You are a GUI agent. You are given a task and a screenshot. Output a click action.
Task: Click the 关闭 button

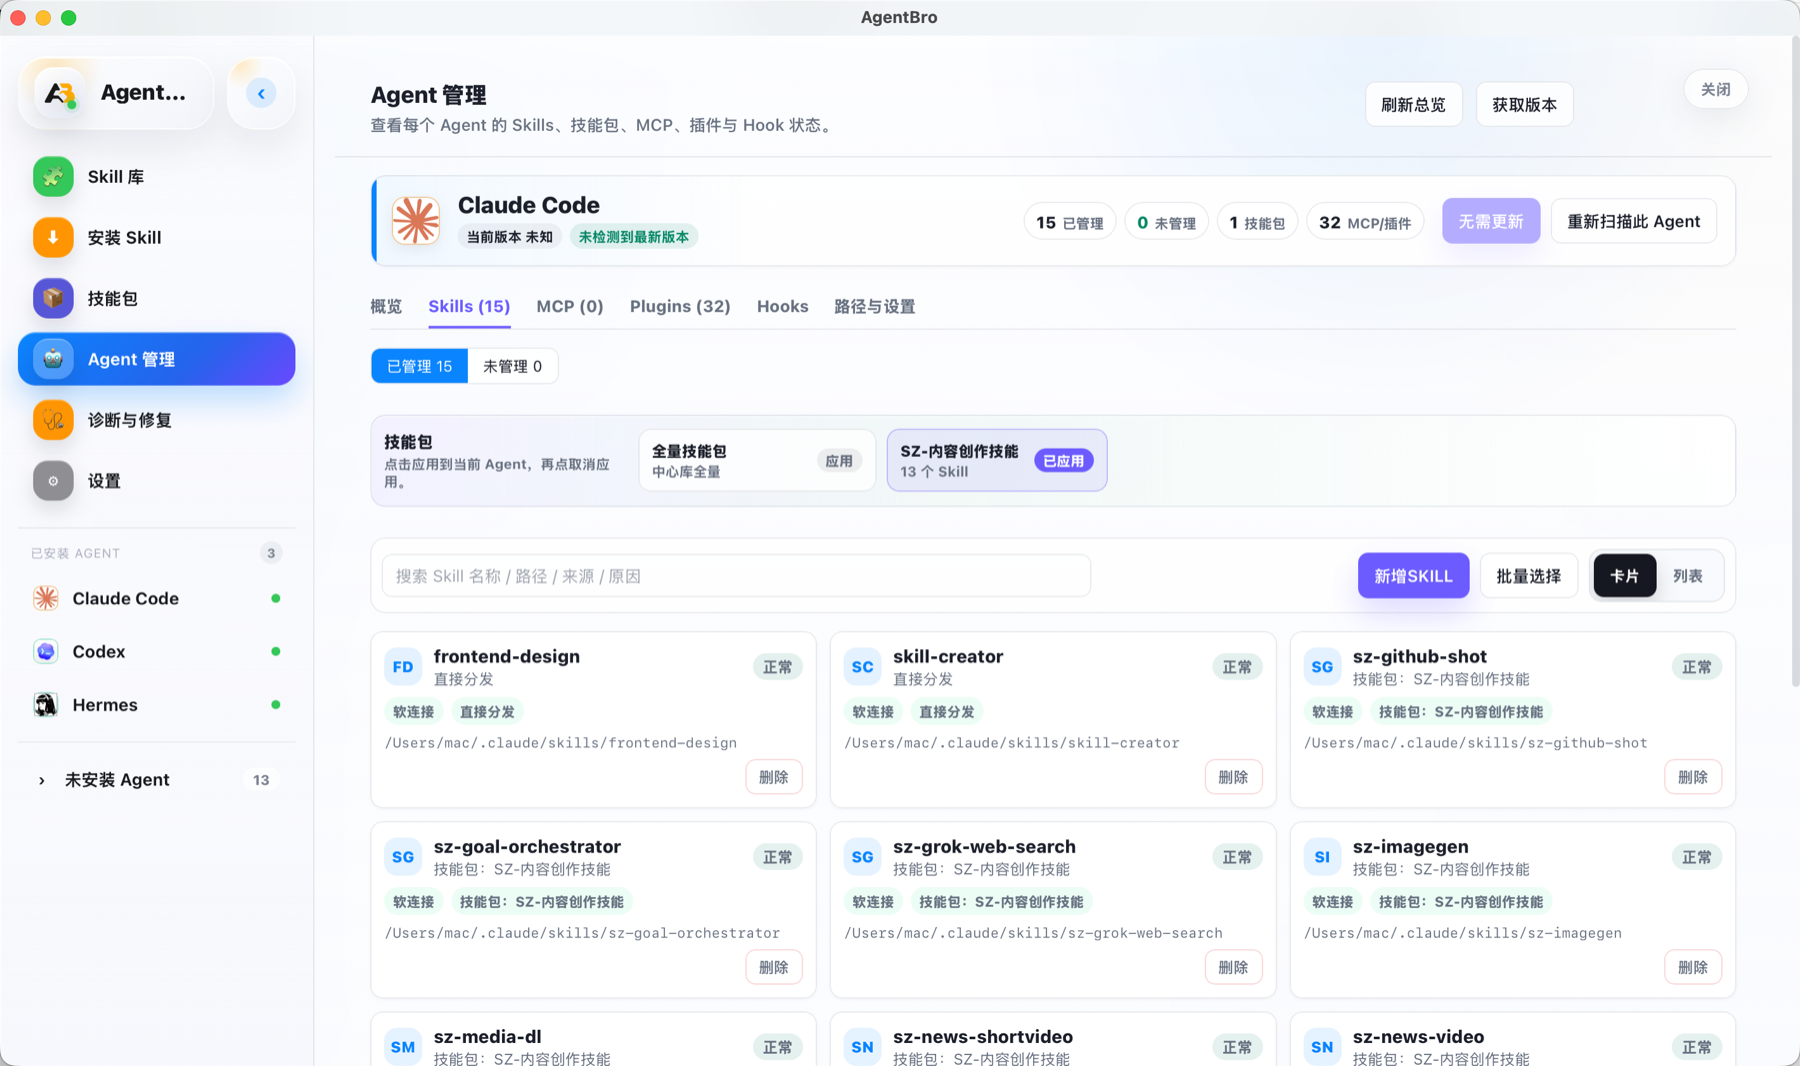[1716, 89]
